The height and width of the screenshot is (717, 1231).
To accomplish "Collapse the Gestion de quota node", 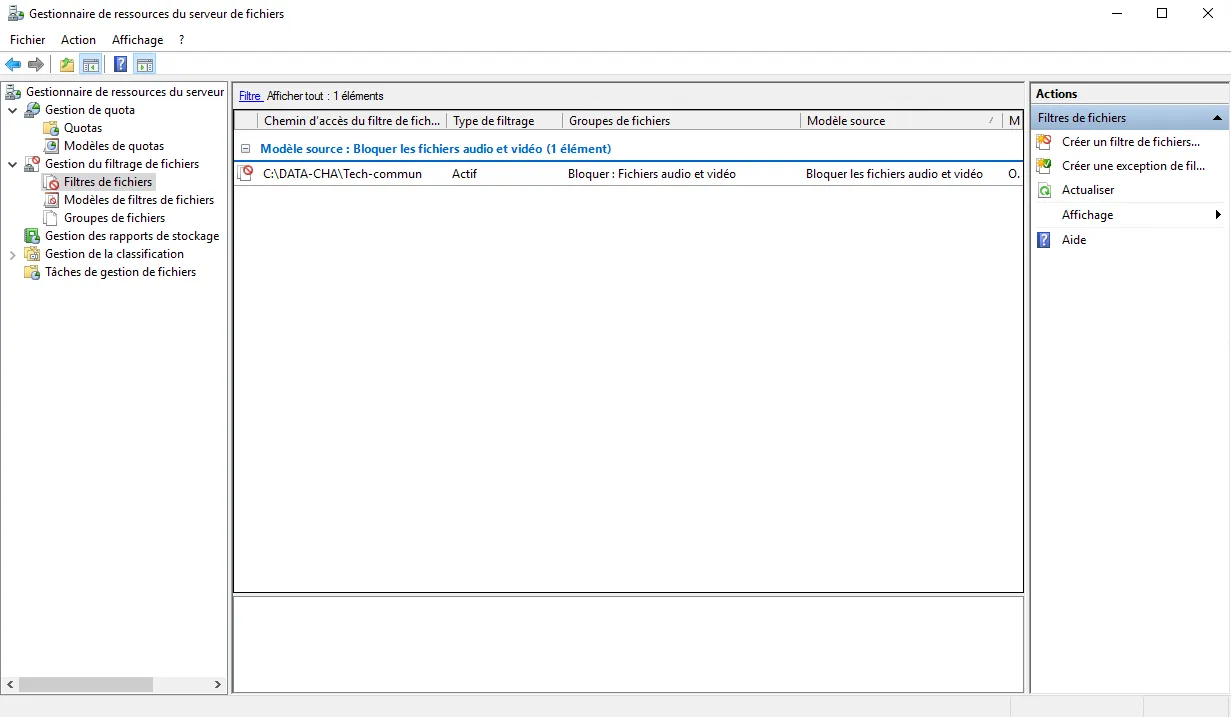I will [13, 110].
